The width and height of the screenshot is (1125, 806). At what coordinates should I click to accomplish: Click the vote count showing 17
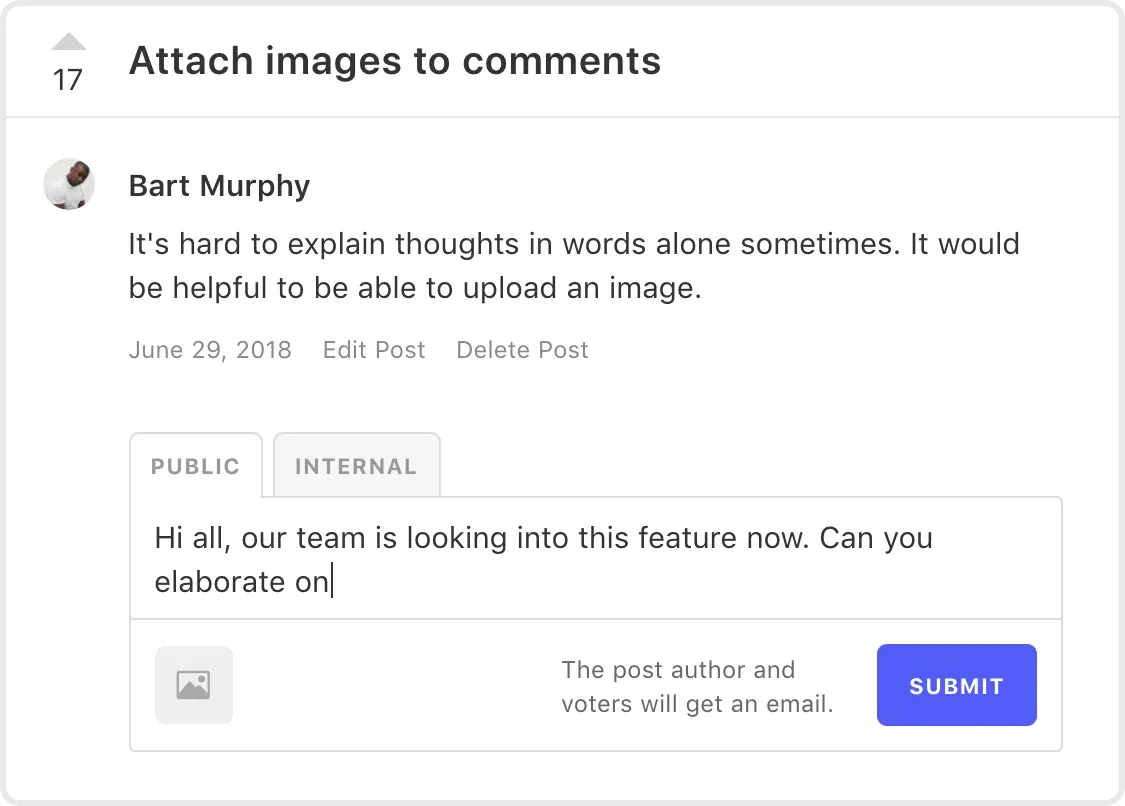68,81
